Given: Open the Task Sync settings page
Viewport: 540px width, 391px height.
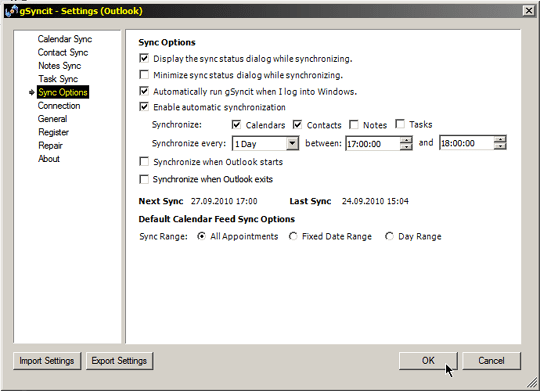Looking at the screenshot, I should pos(58,79).
